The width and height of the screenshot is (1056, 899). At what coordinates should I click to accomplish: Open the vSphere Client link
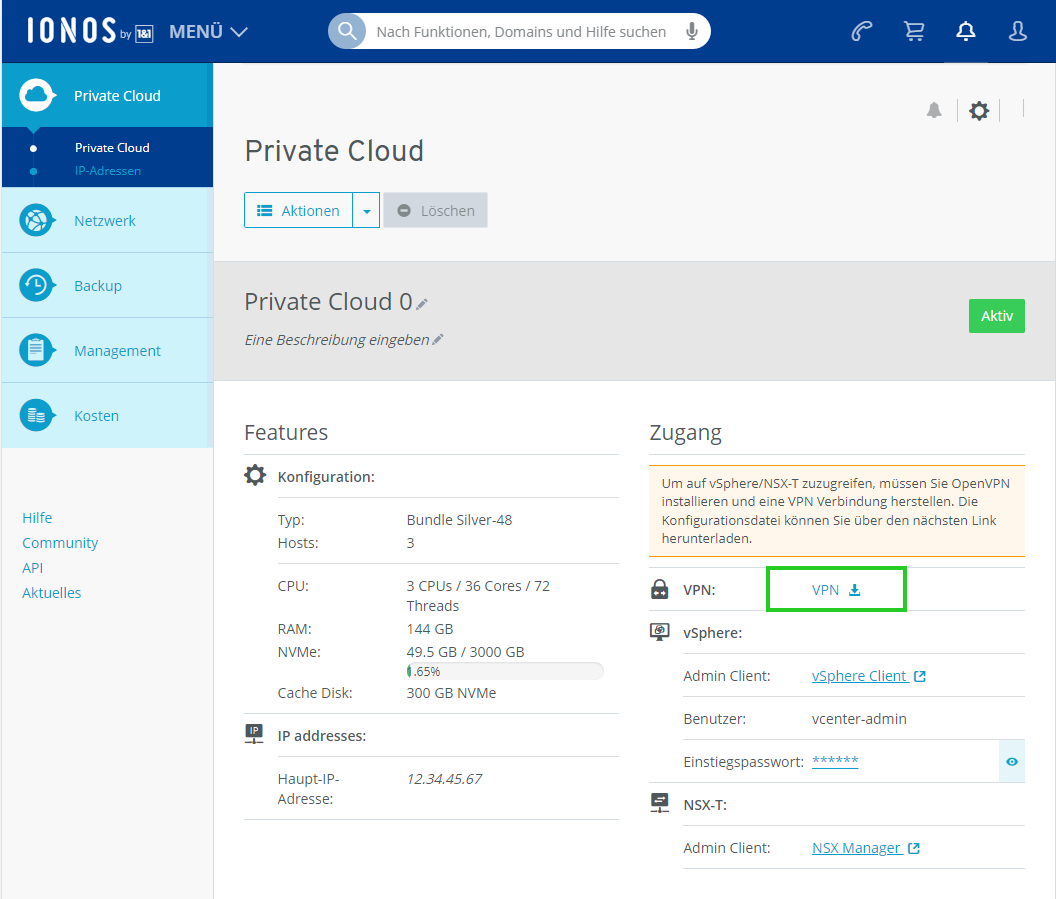[869, 675]
